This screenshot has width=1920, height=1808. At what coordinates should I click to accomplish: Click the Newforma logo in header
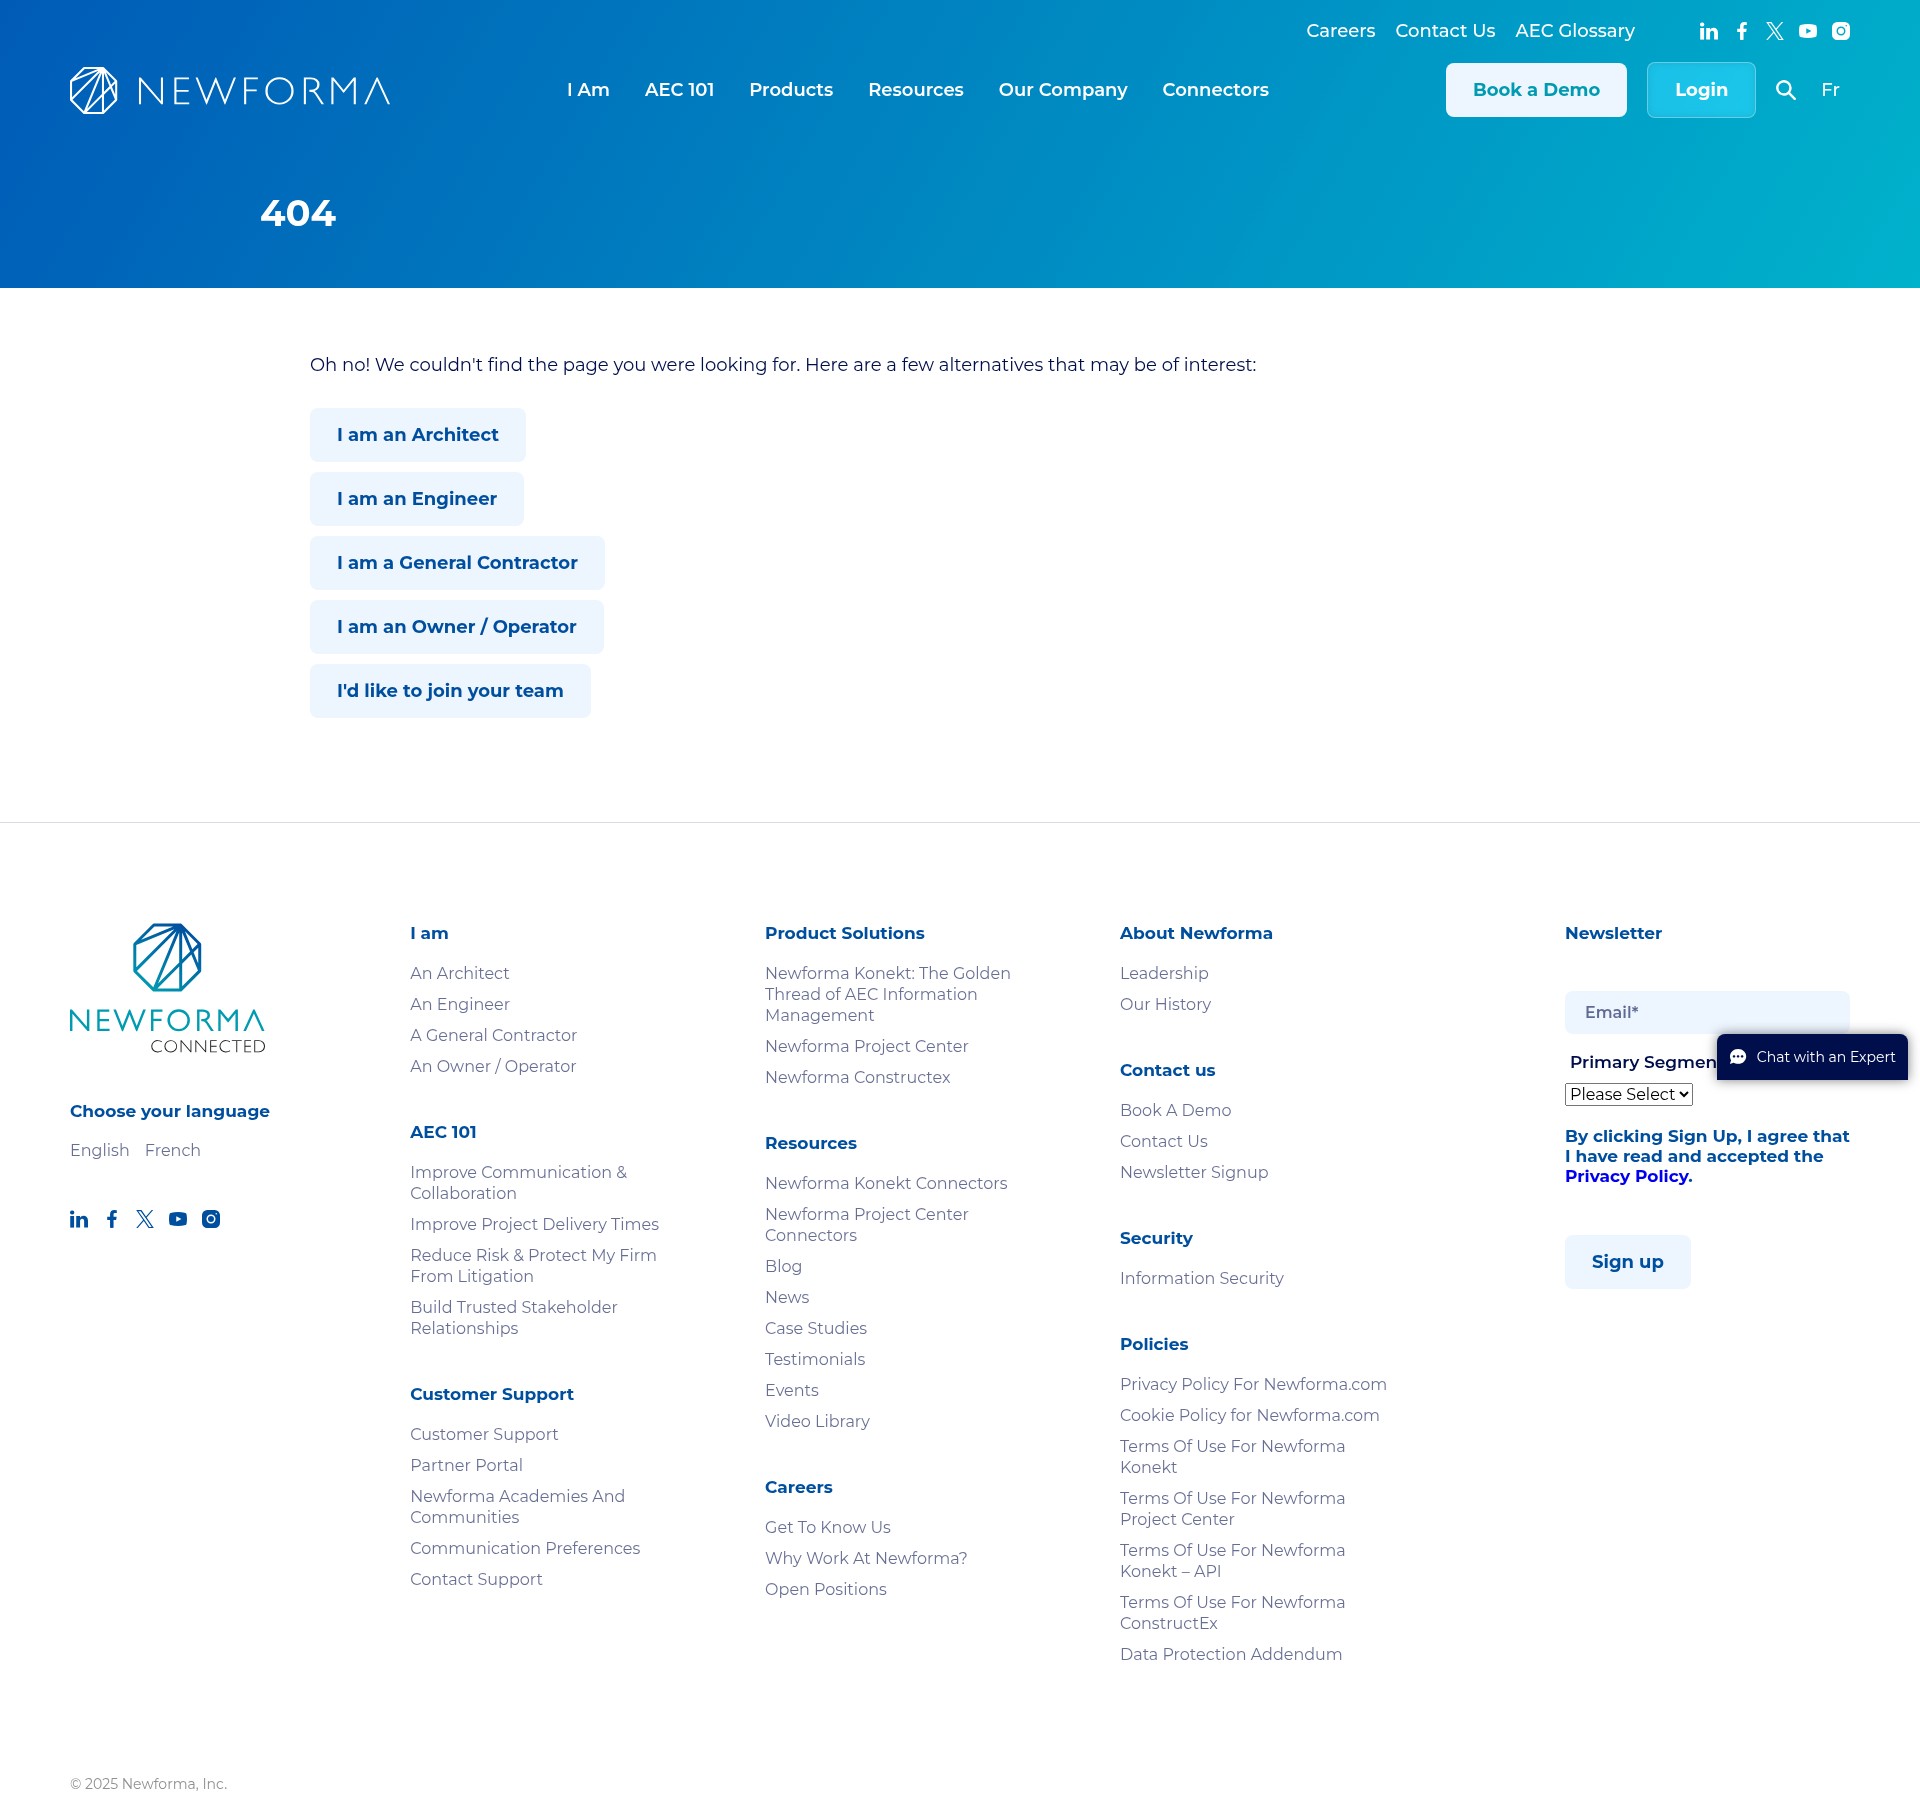click(230, 90)
